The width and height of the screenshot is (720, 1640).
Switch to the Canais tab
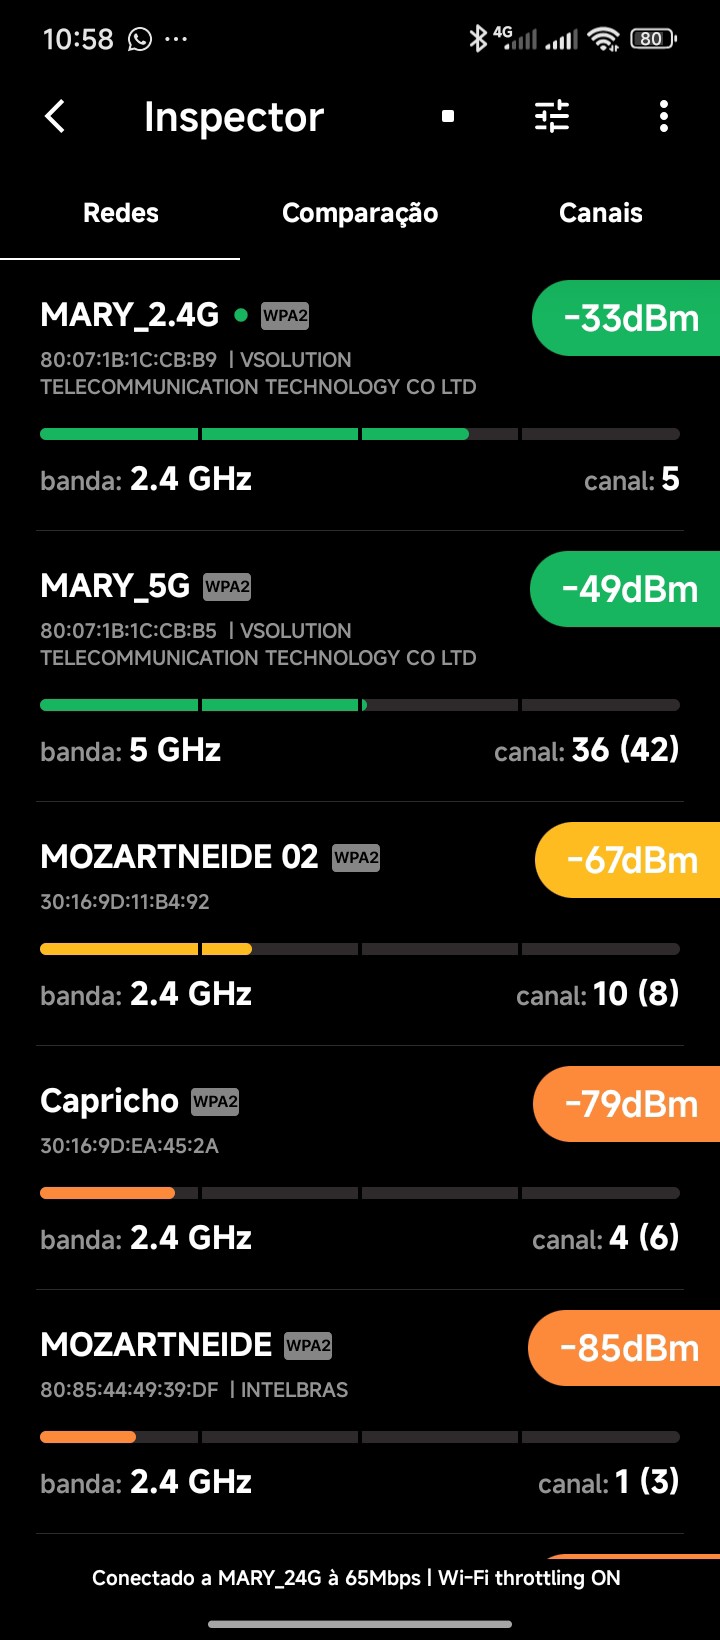coord(600,213)
